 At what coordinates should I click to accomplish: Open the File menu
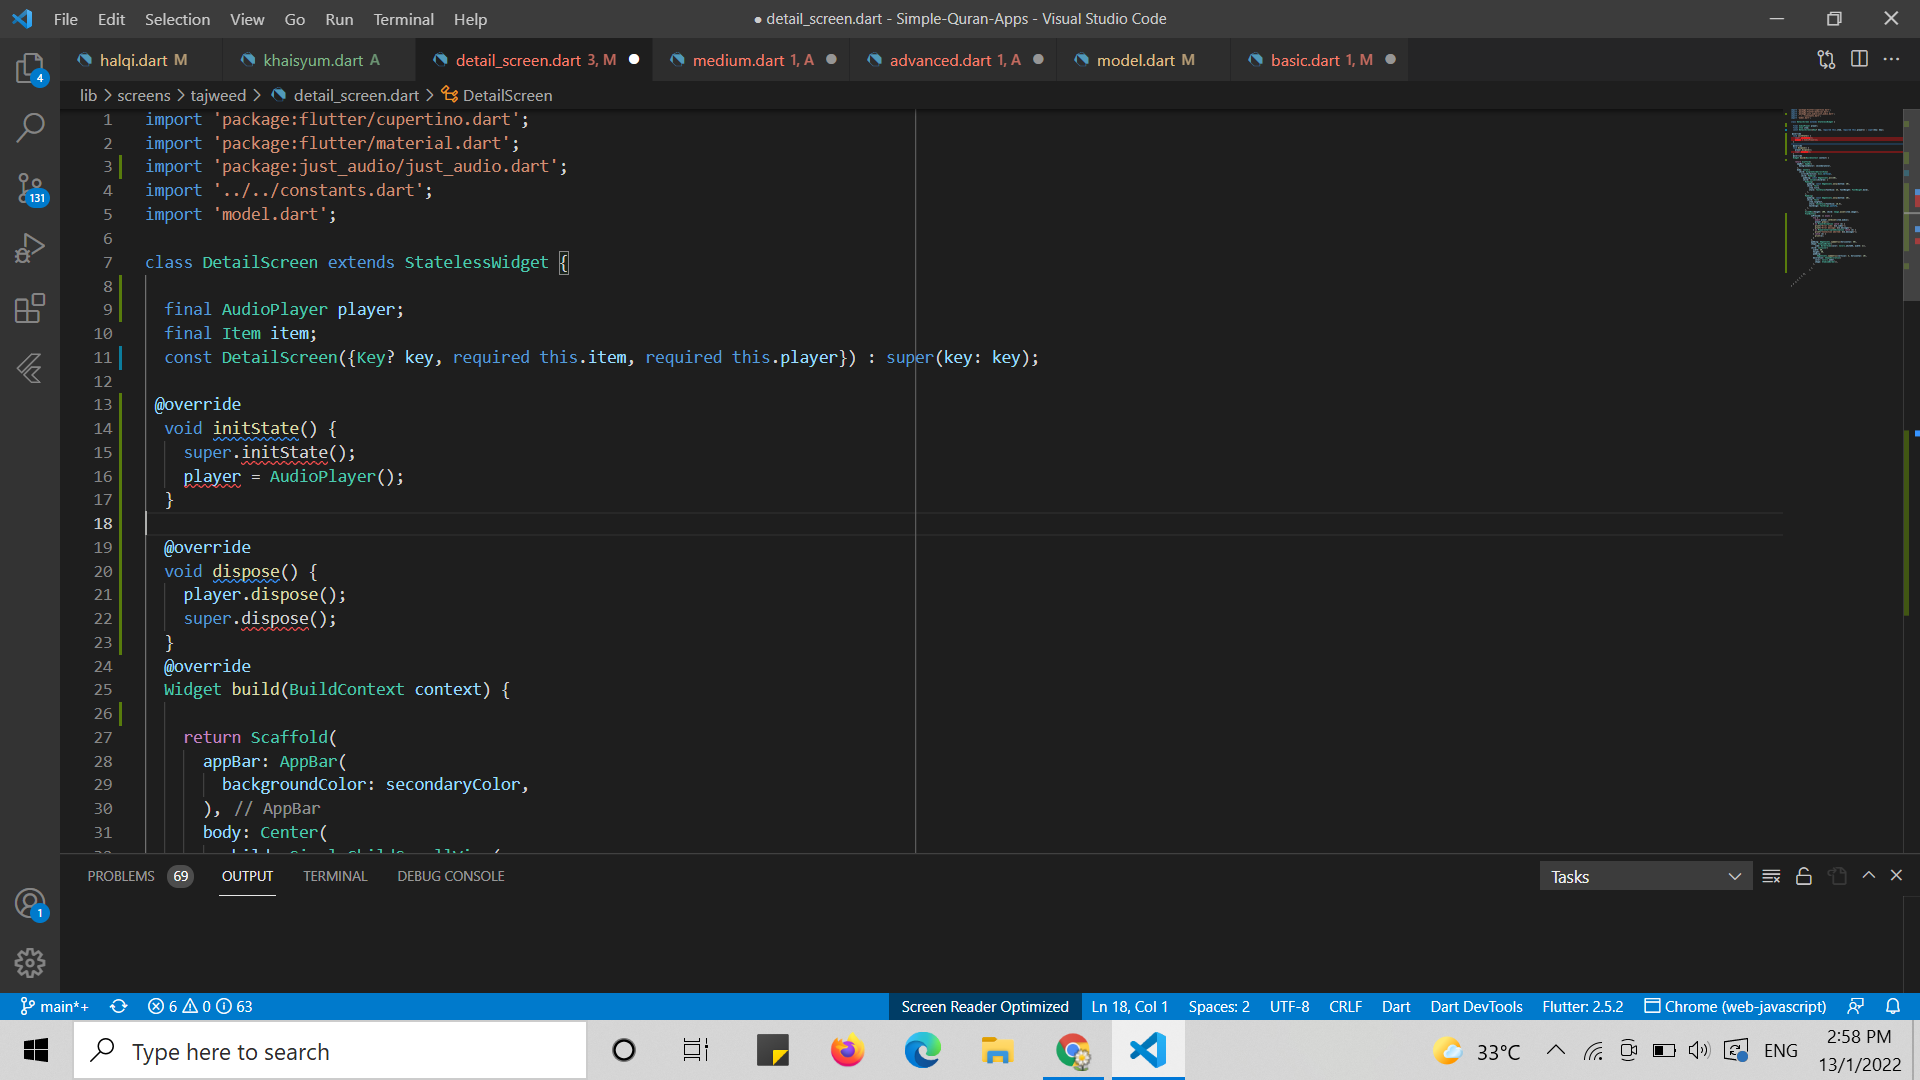[x=66, y=19]
